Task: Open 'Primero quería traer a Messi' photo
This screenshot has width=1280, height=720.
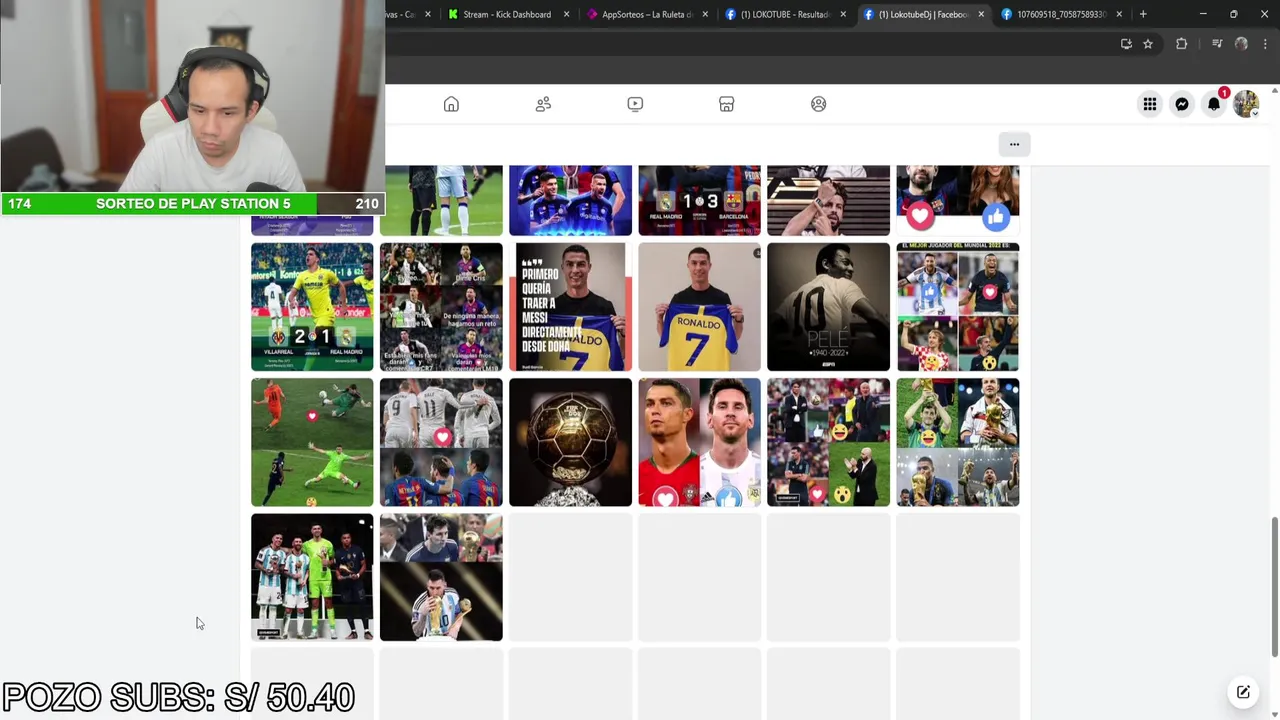Action: 570,307
